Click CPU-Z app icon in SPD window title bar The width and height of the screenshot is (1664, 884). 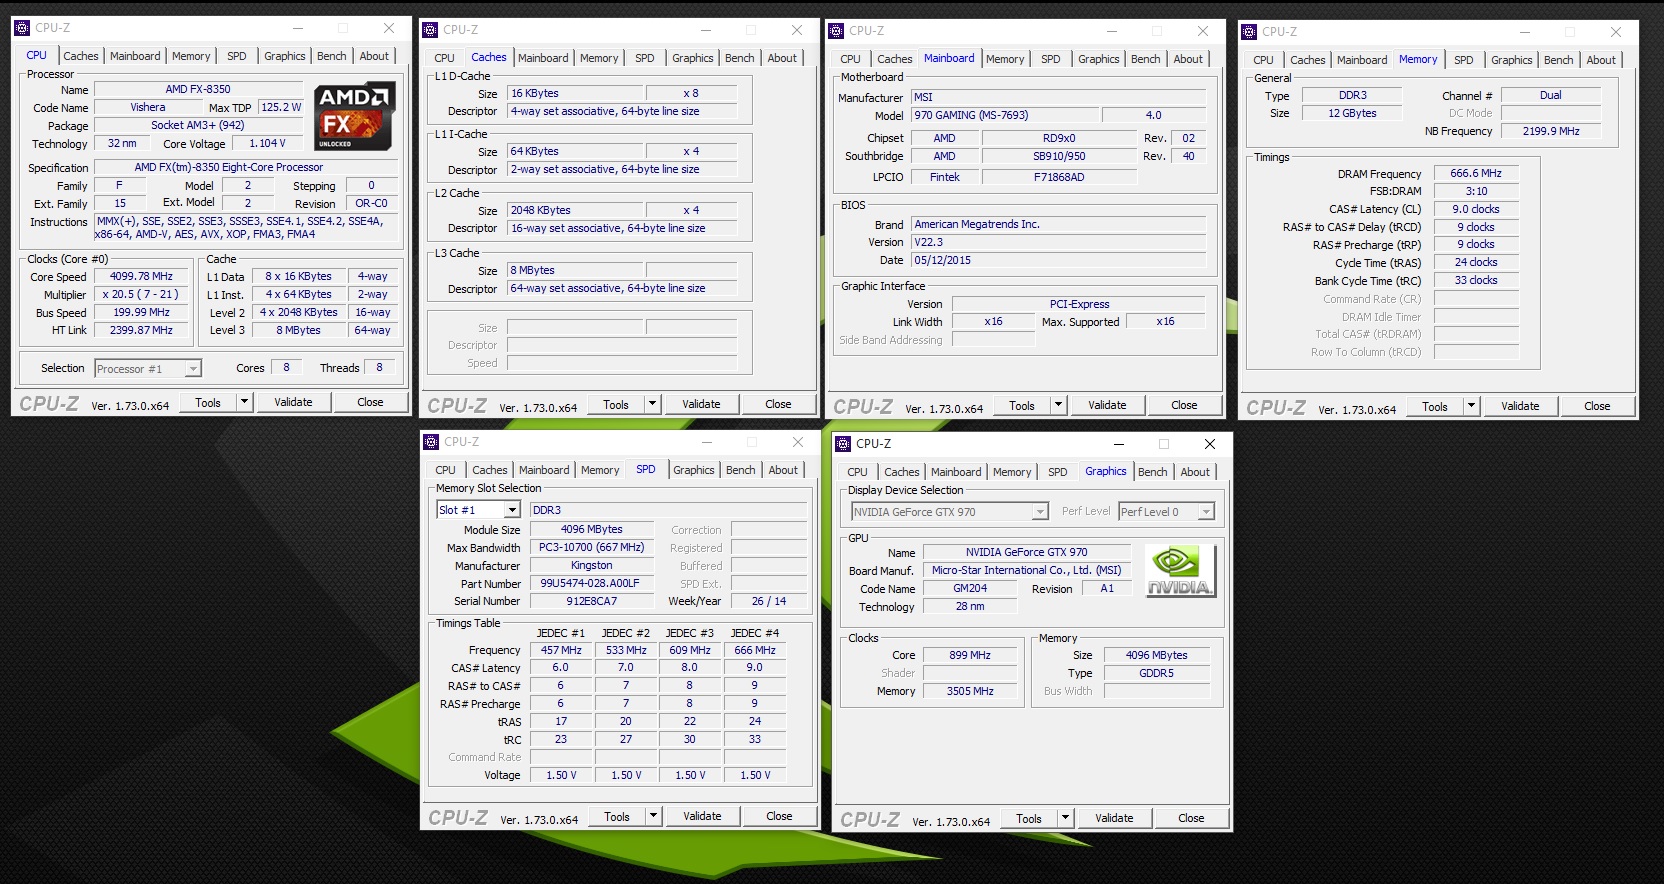431,442
